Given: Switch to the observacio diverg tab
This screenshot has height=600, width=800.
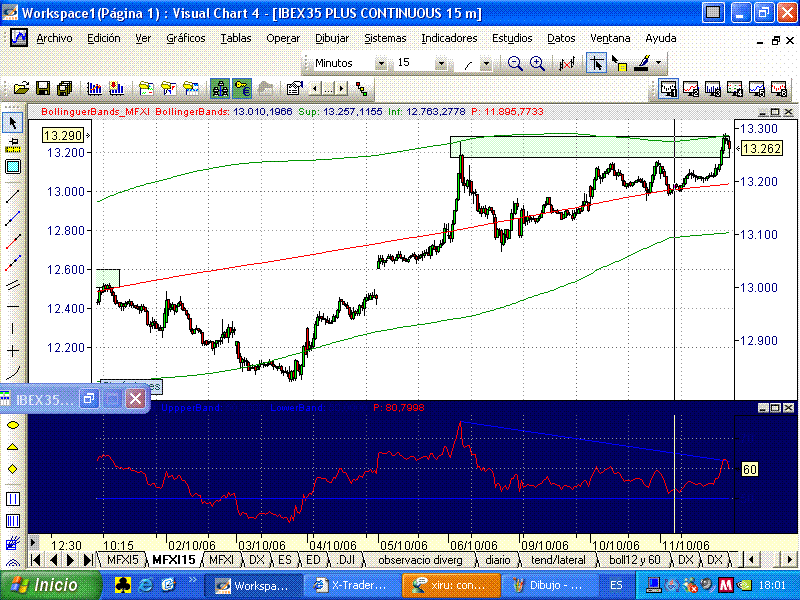Looking at the screenshot, I should (420, 560).
